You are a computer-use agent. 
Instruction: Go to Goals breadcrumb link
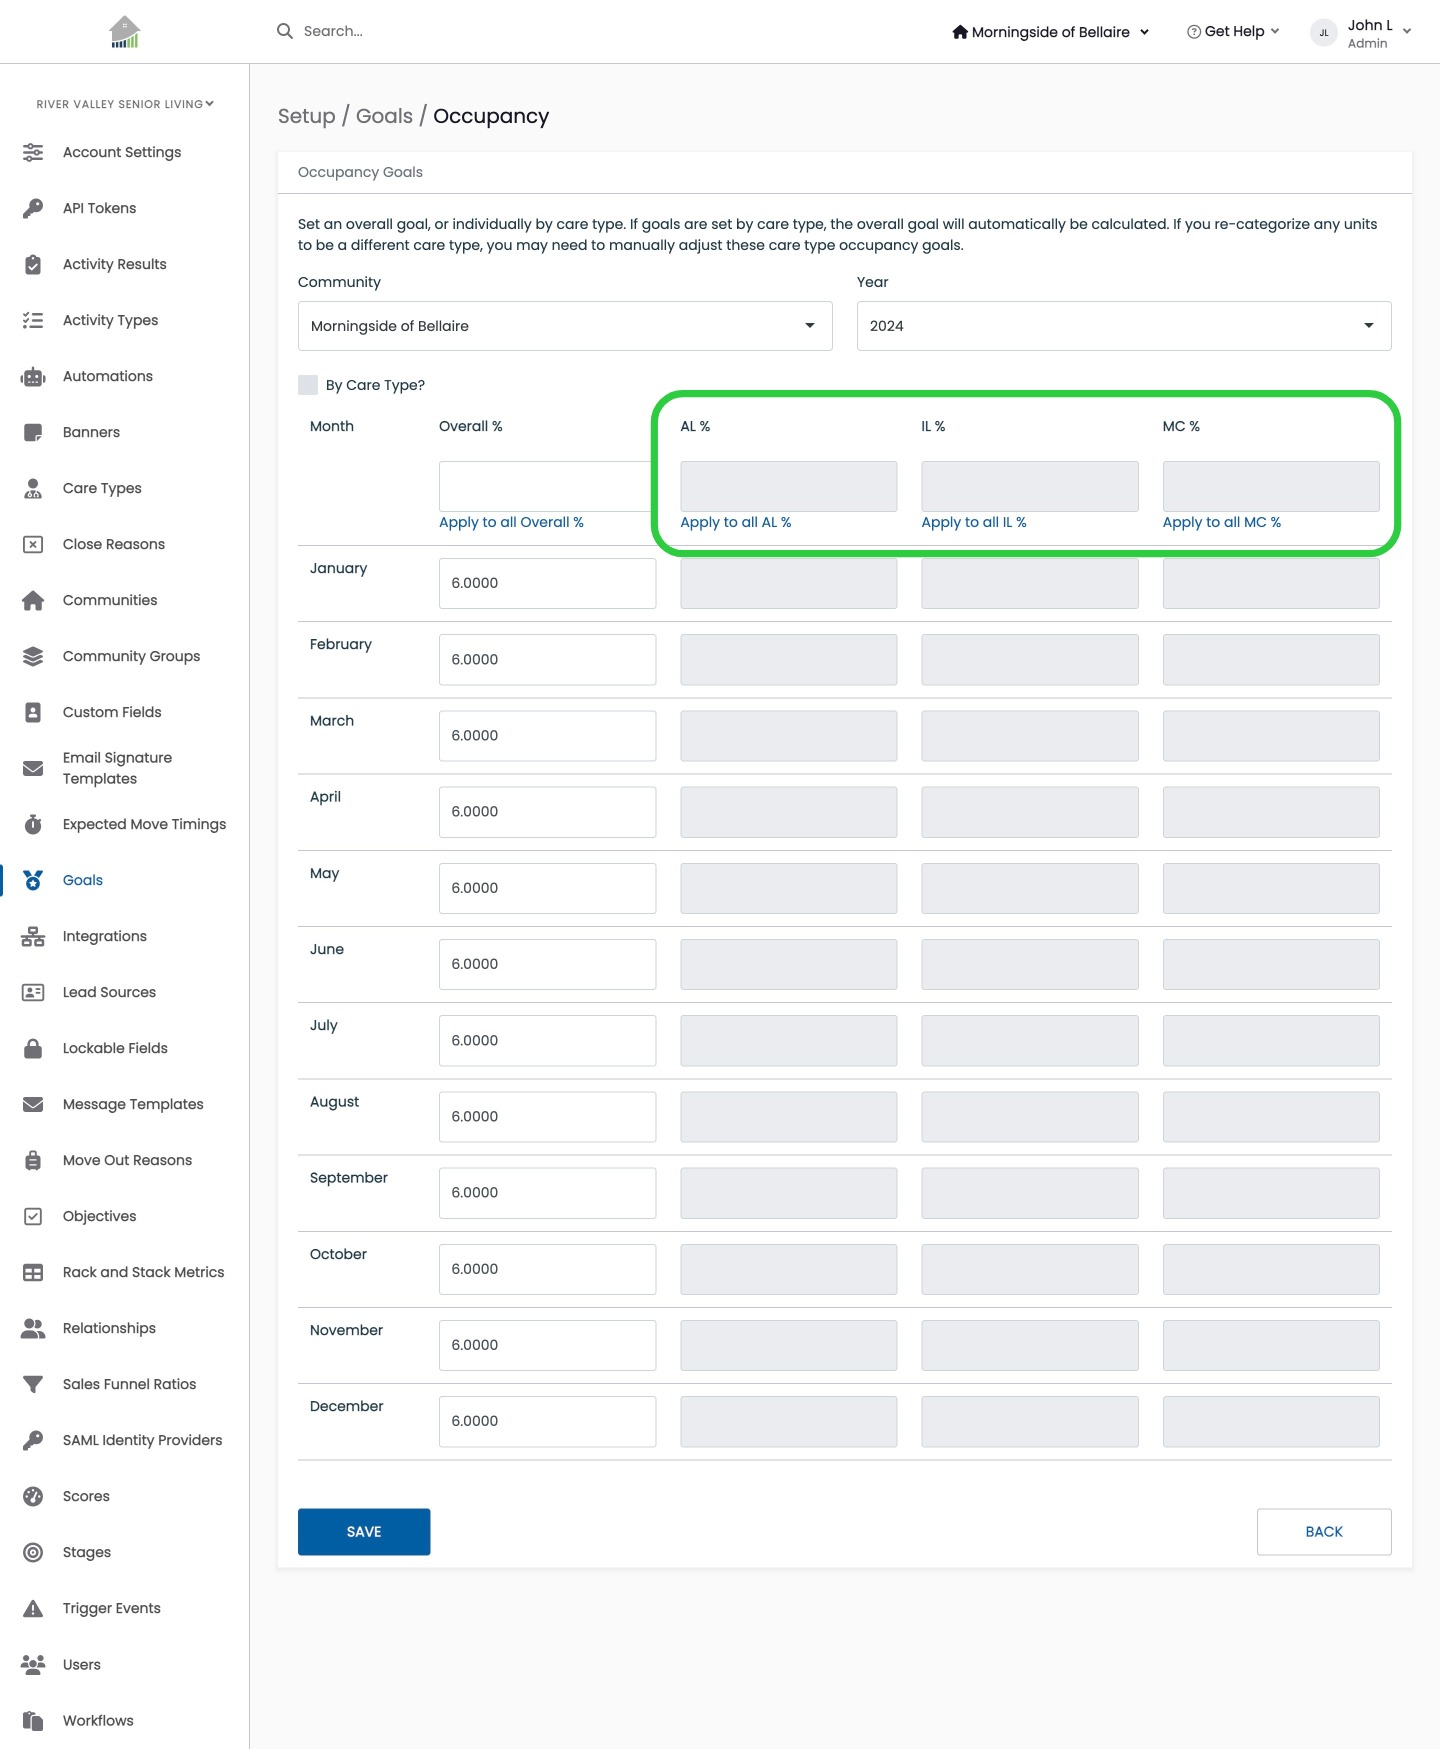[384, 116]
